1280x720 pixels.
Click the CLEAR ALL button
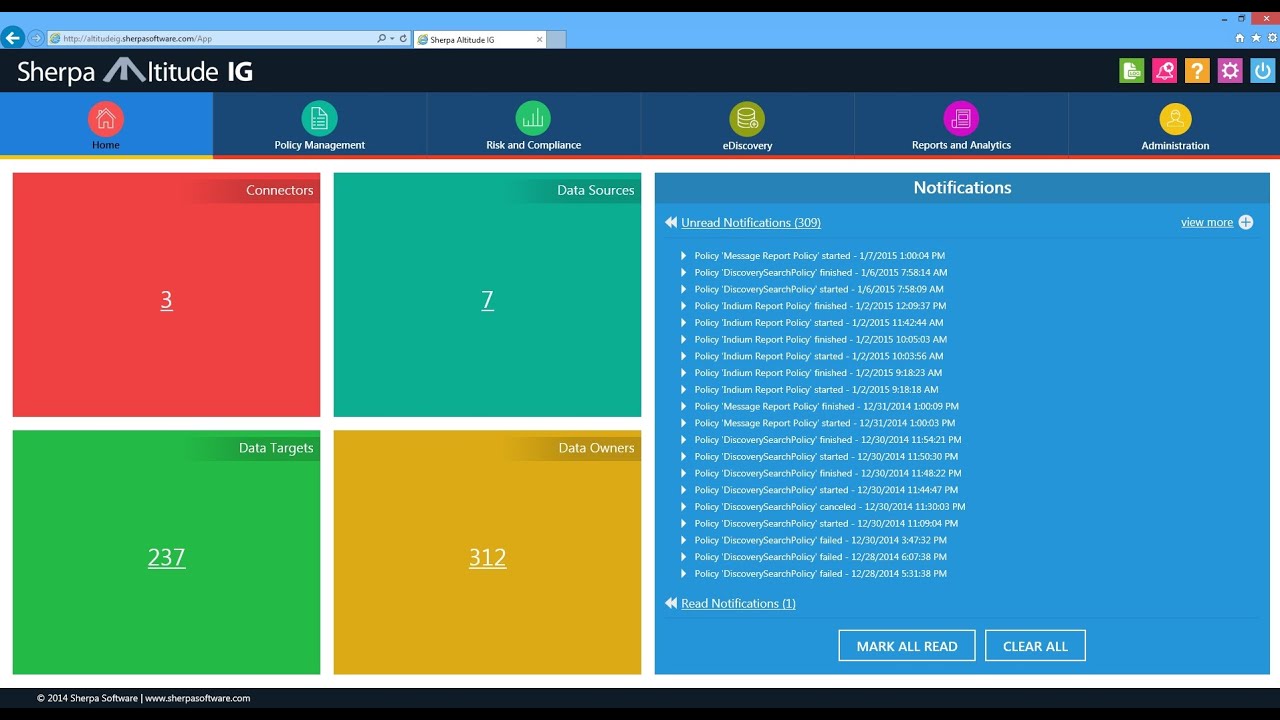[1035, 646]
